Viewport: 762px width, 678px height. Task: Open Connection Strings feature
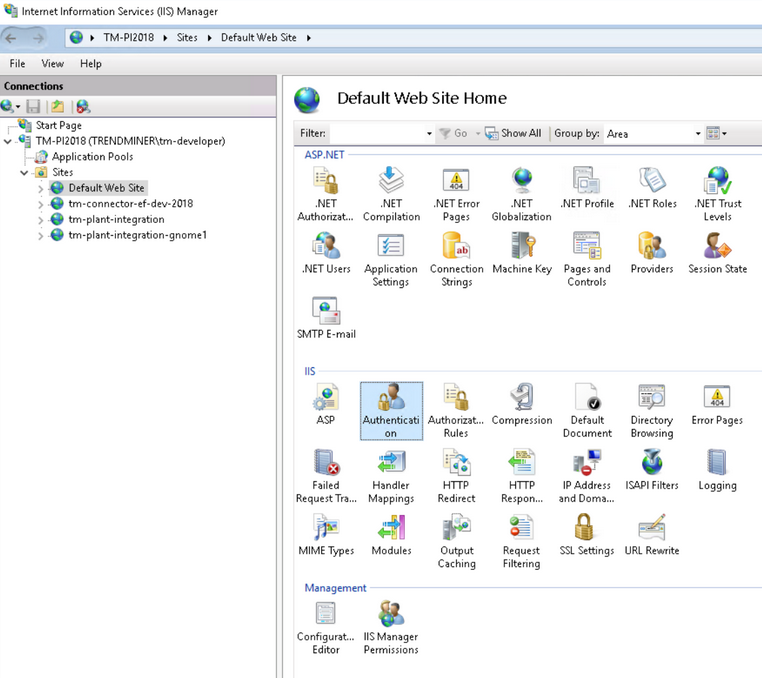point(456,246)
